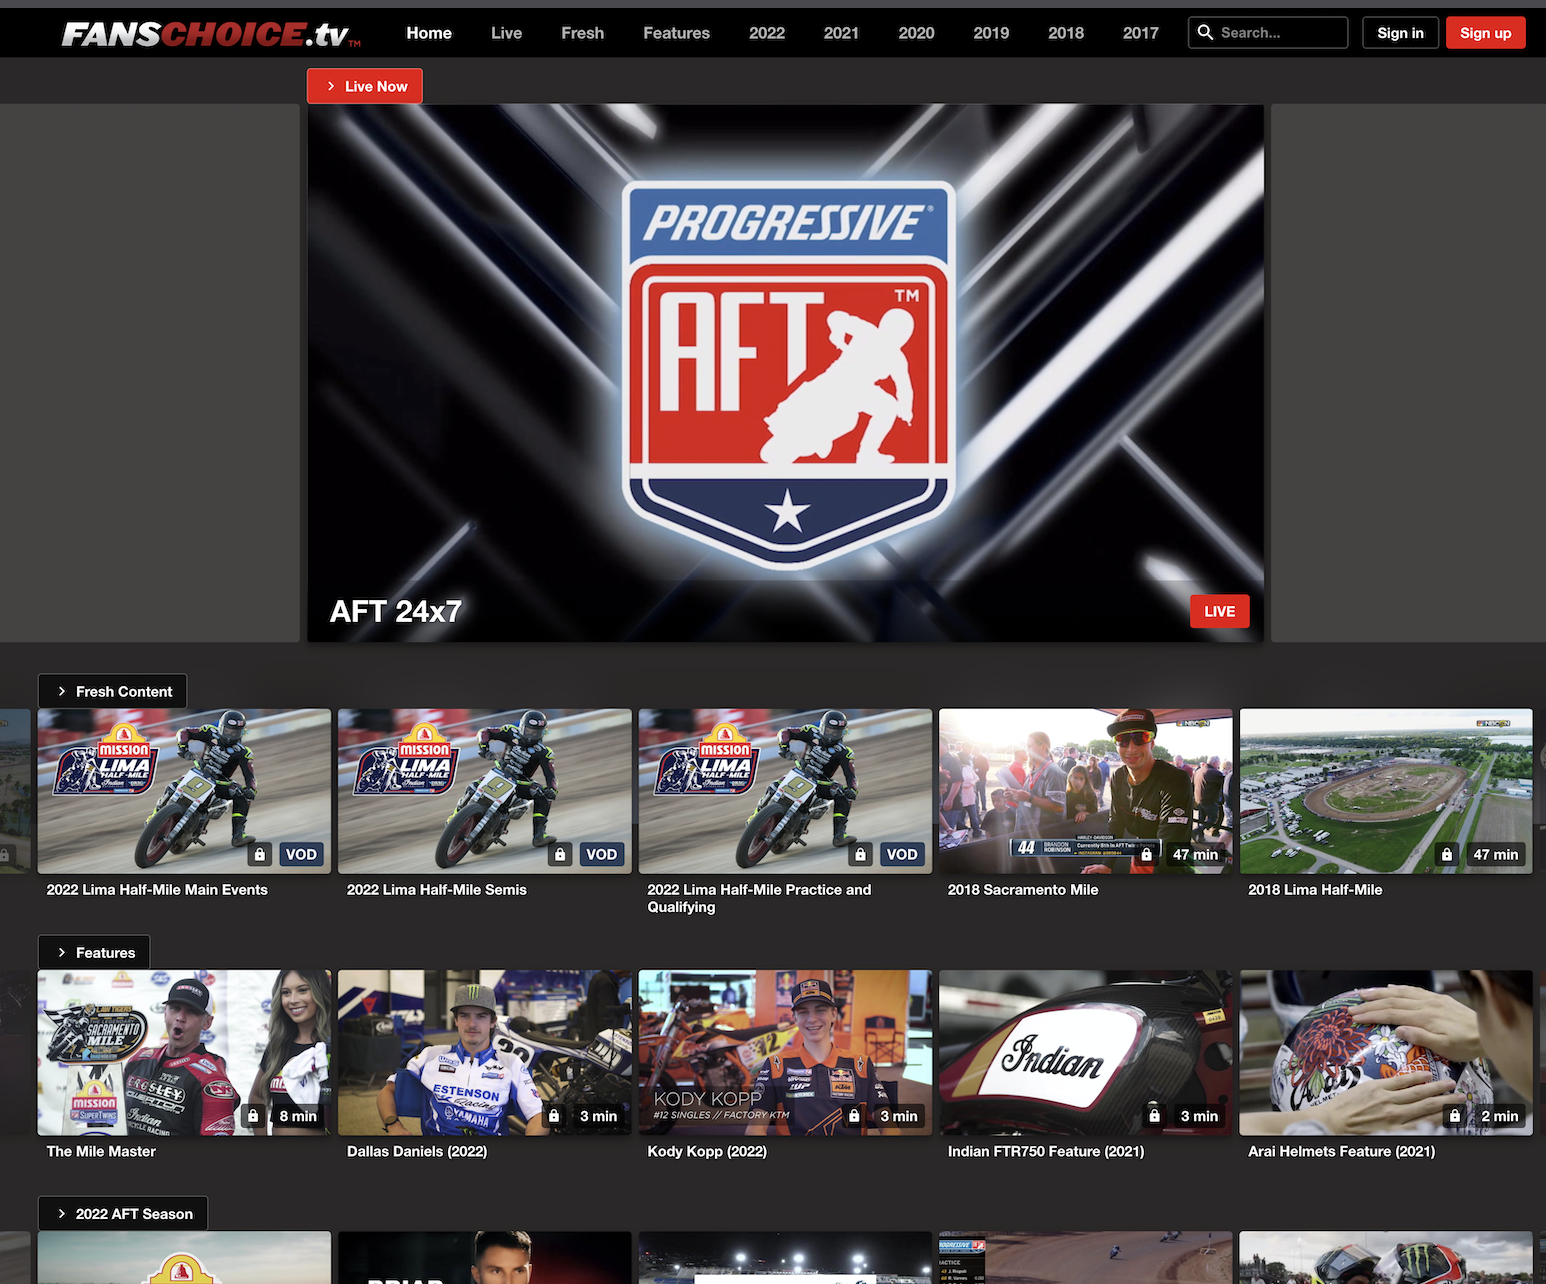Open the 2018 Sacramento Mile thumbnail
Screen dimensions: 1546x1284
(1086, 791)
